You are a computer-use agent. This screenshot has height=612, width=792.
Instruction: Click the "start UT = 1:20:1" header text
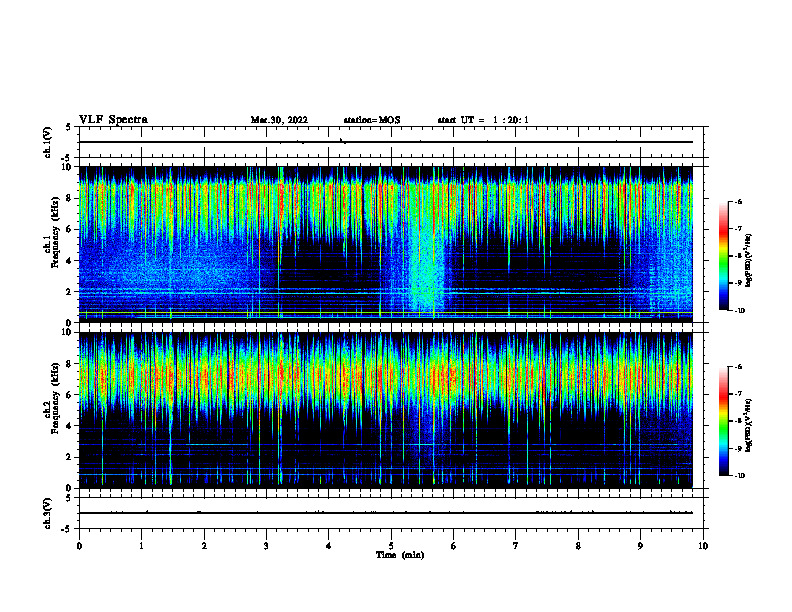[483, 120]
